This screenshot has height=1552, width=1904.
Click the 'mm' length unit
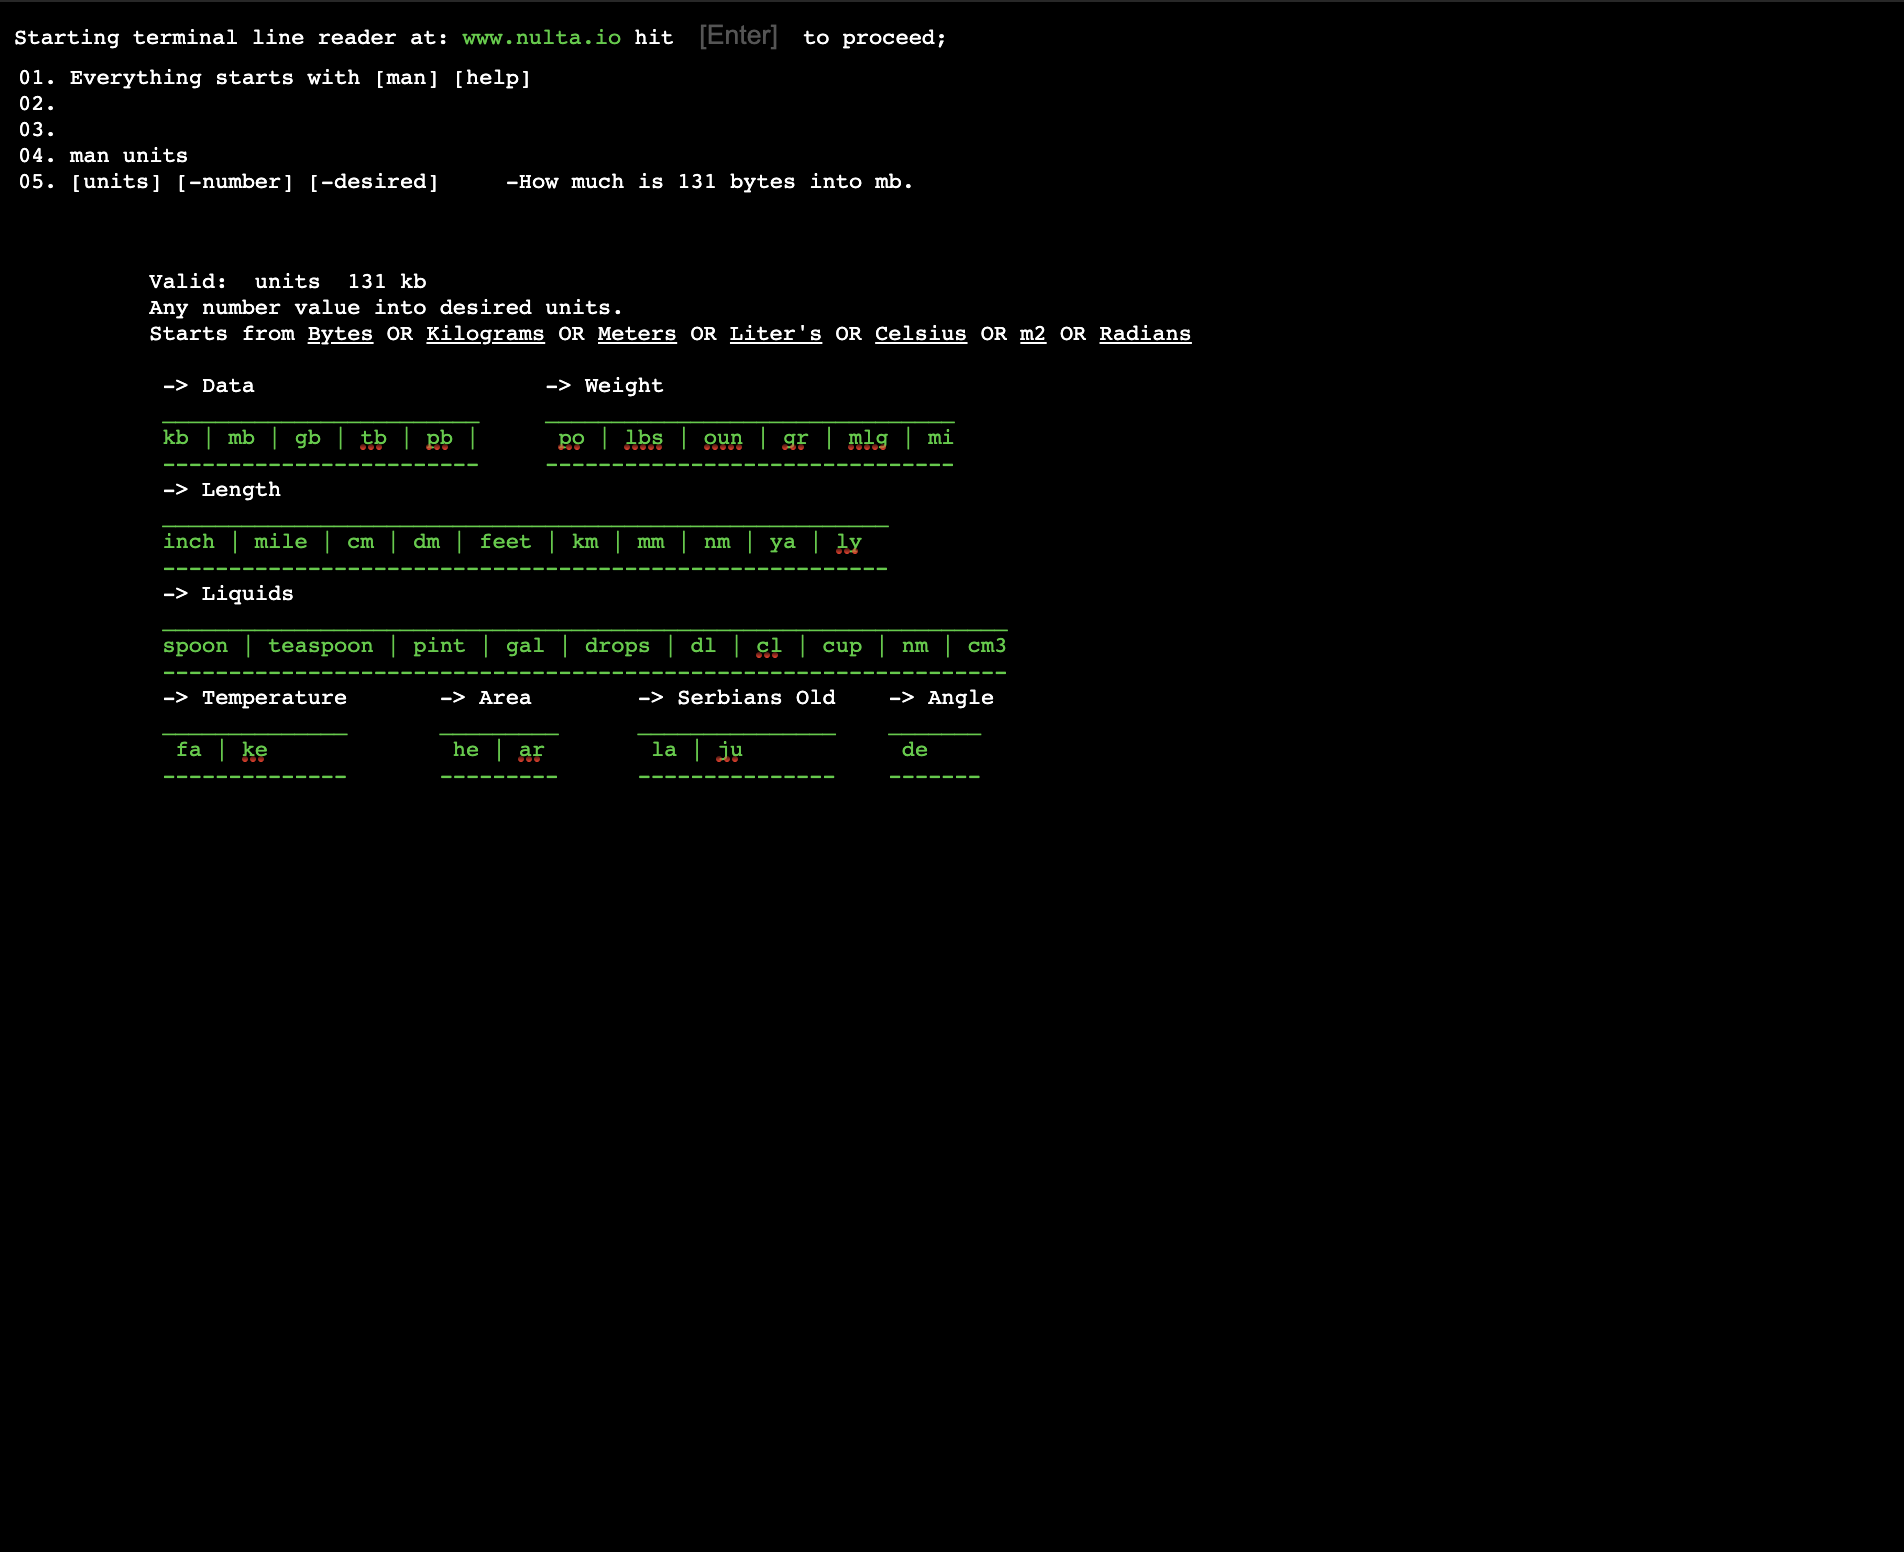[x=651, y=542]
